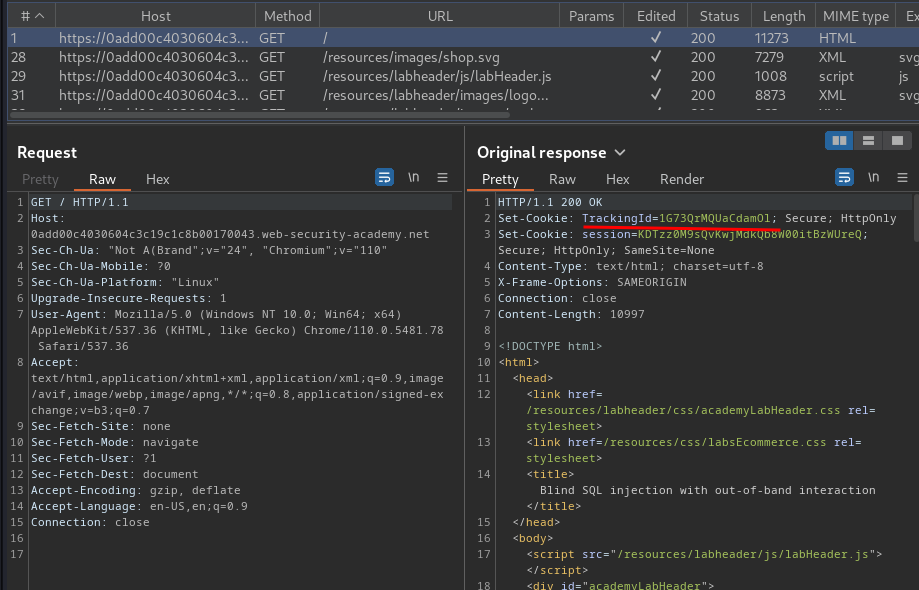This screenshot has width=919, height=590.
Task: Expand the Original response dropdown chevron
Action: click(620, 153)
